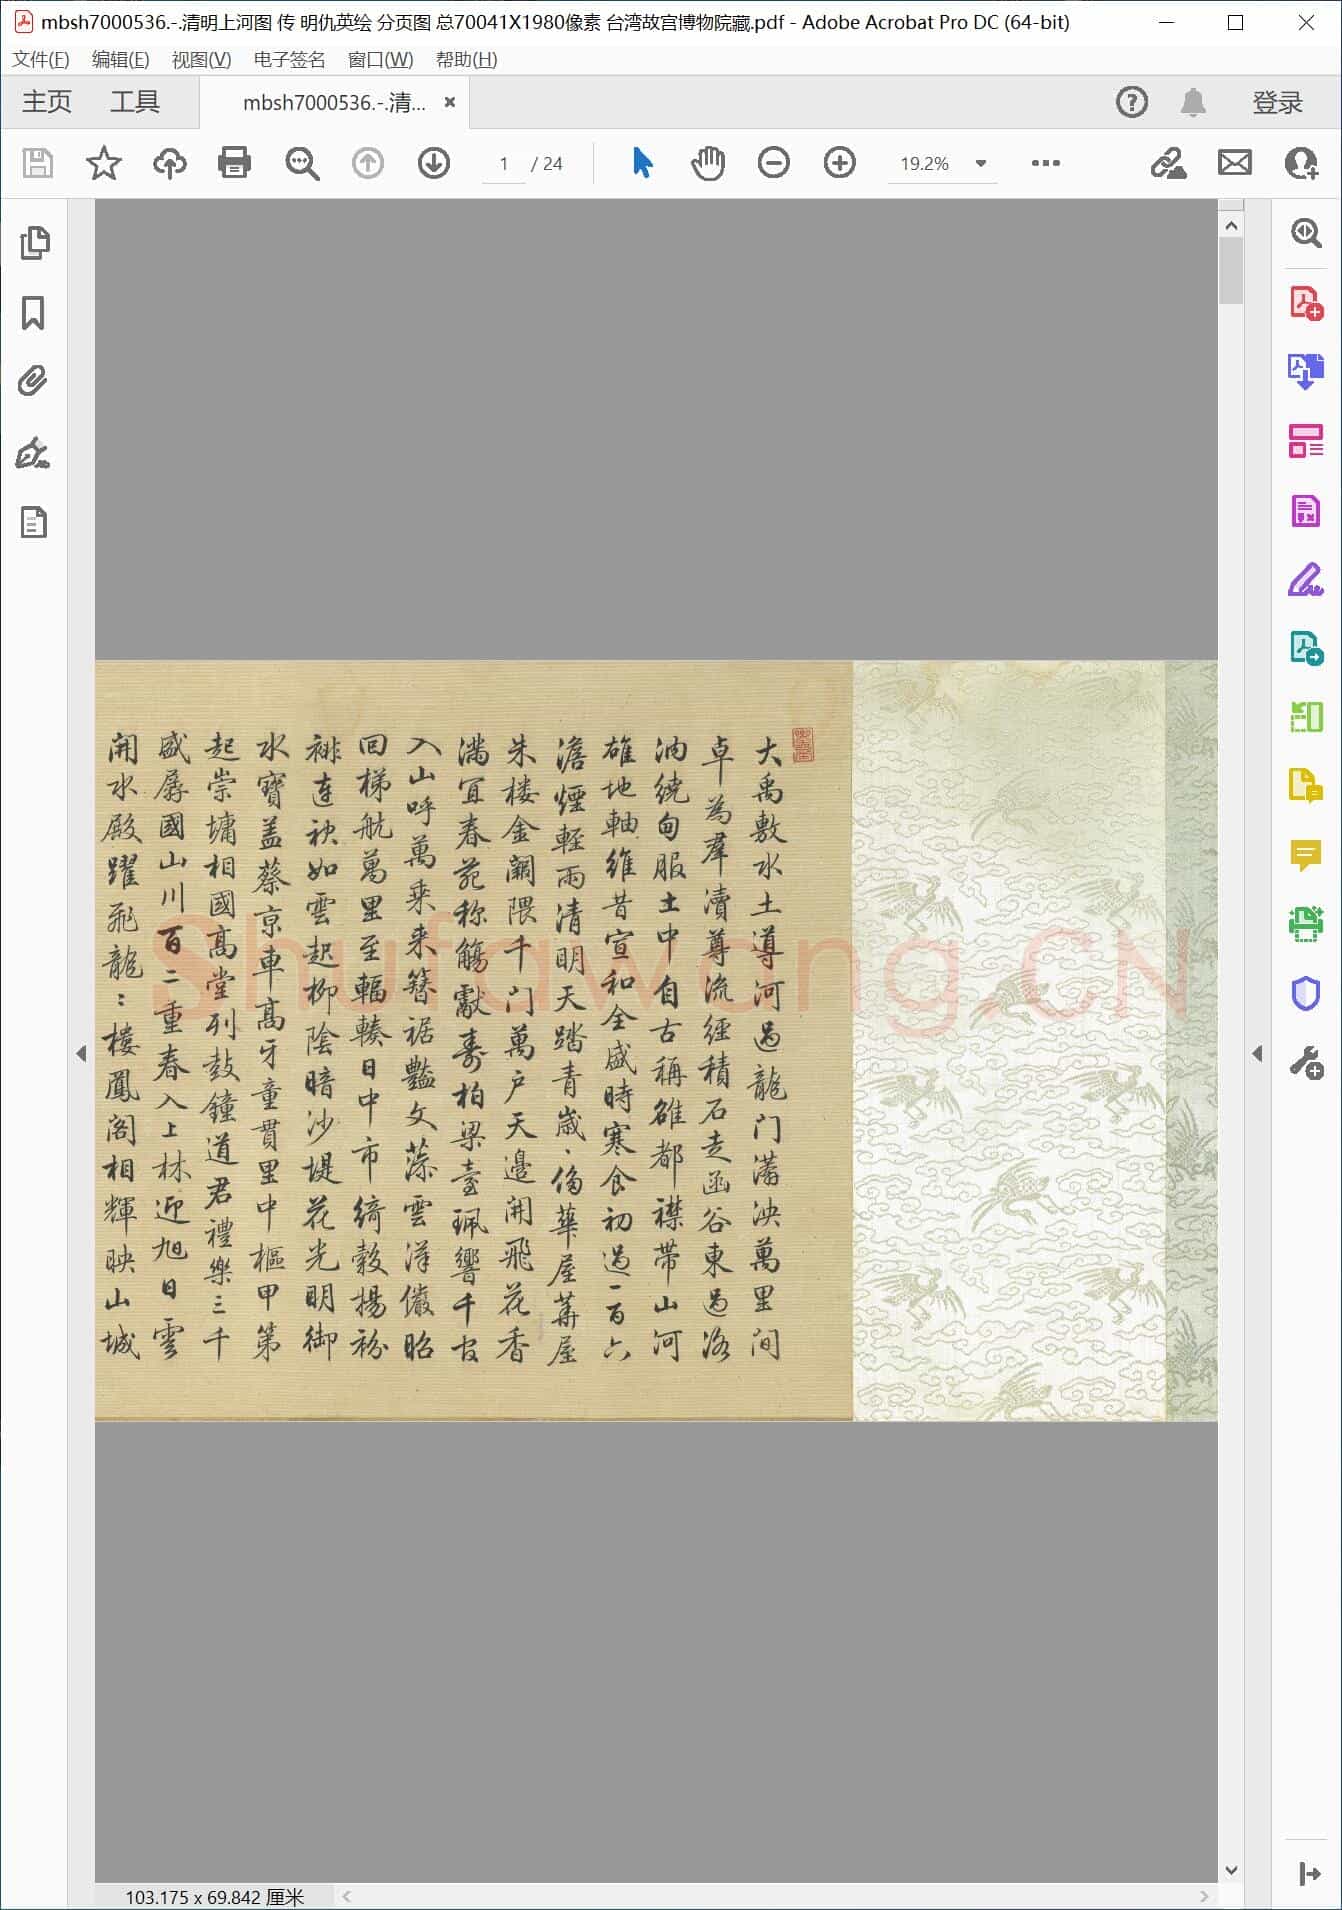The width and height of the screenshot is (1342, 1910).
Task: Close the mbsh7000536 document tab
Action: click(x=450, y=102)
